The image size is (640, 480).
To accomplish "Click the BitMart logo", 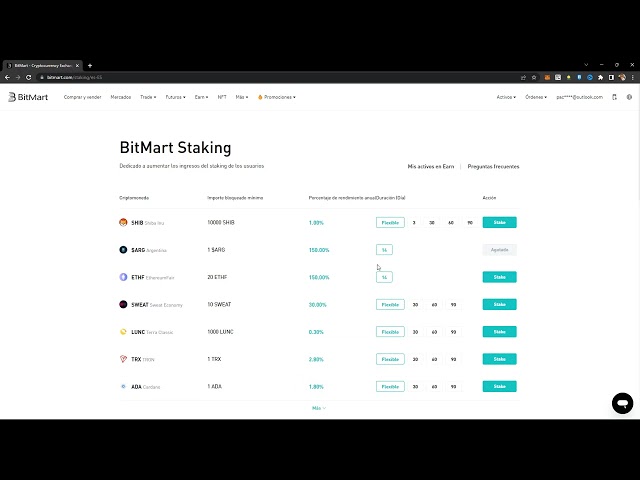I will (28, 97).
